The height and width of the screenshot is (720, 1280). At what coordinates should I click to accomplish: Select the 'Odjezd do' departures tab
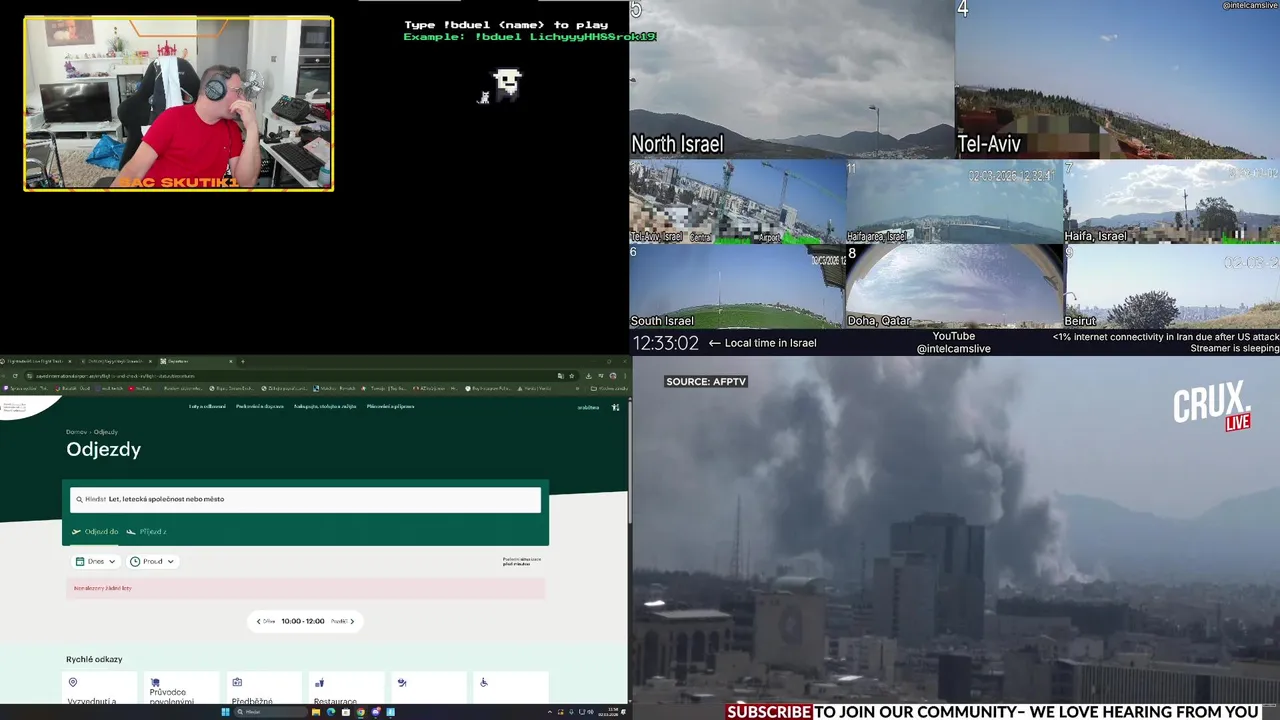click(x=95, y=532)
